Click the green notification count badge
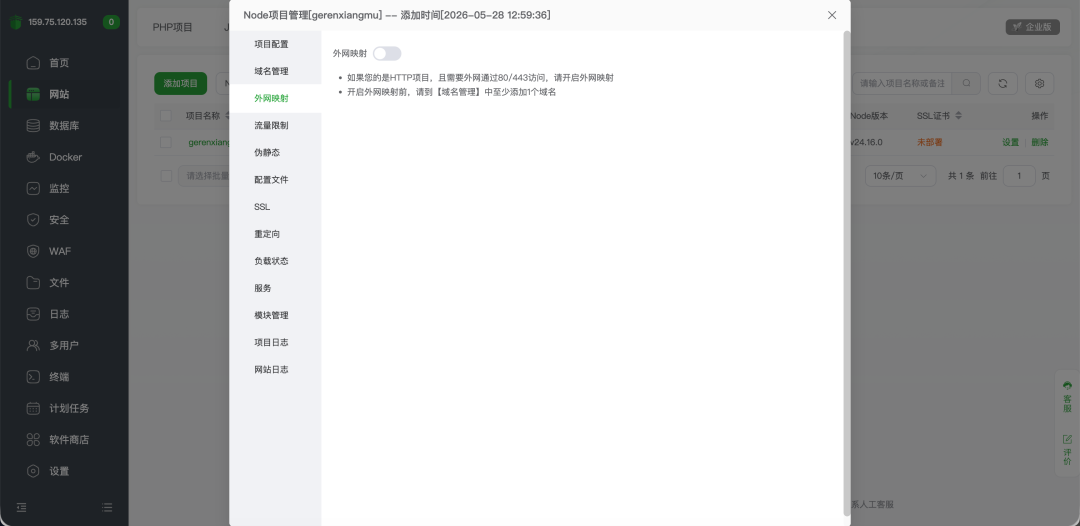The image size is (1080, 526). coord(111,22)
